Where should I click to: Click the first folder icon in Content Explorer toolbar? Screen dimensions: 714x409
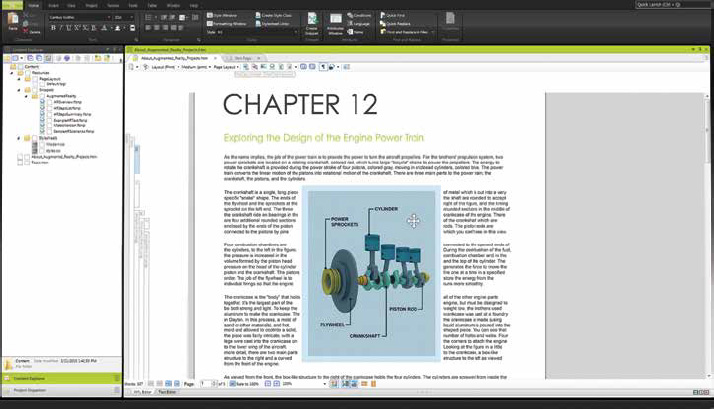(7, 58)
